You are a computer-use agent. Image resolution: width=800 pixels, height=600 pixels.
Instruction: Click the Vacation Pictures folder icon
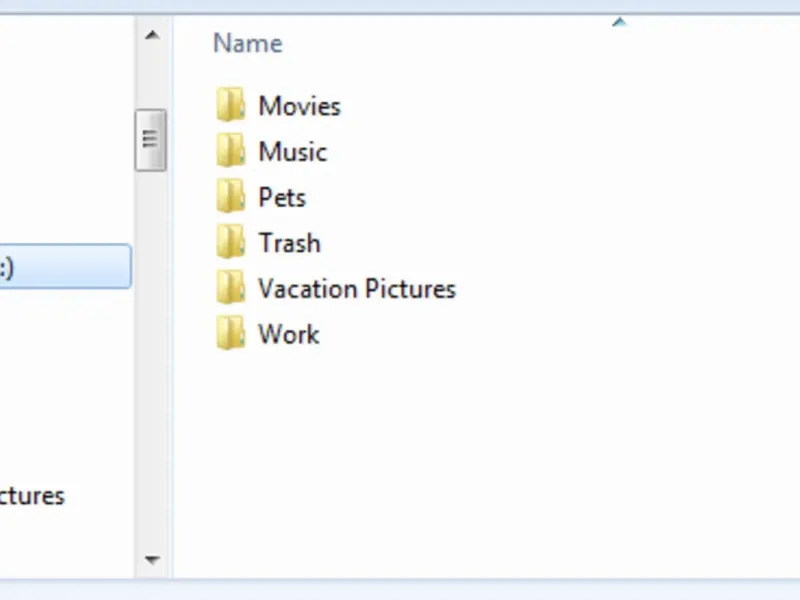231,288
